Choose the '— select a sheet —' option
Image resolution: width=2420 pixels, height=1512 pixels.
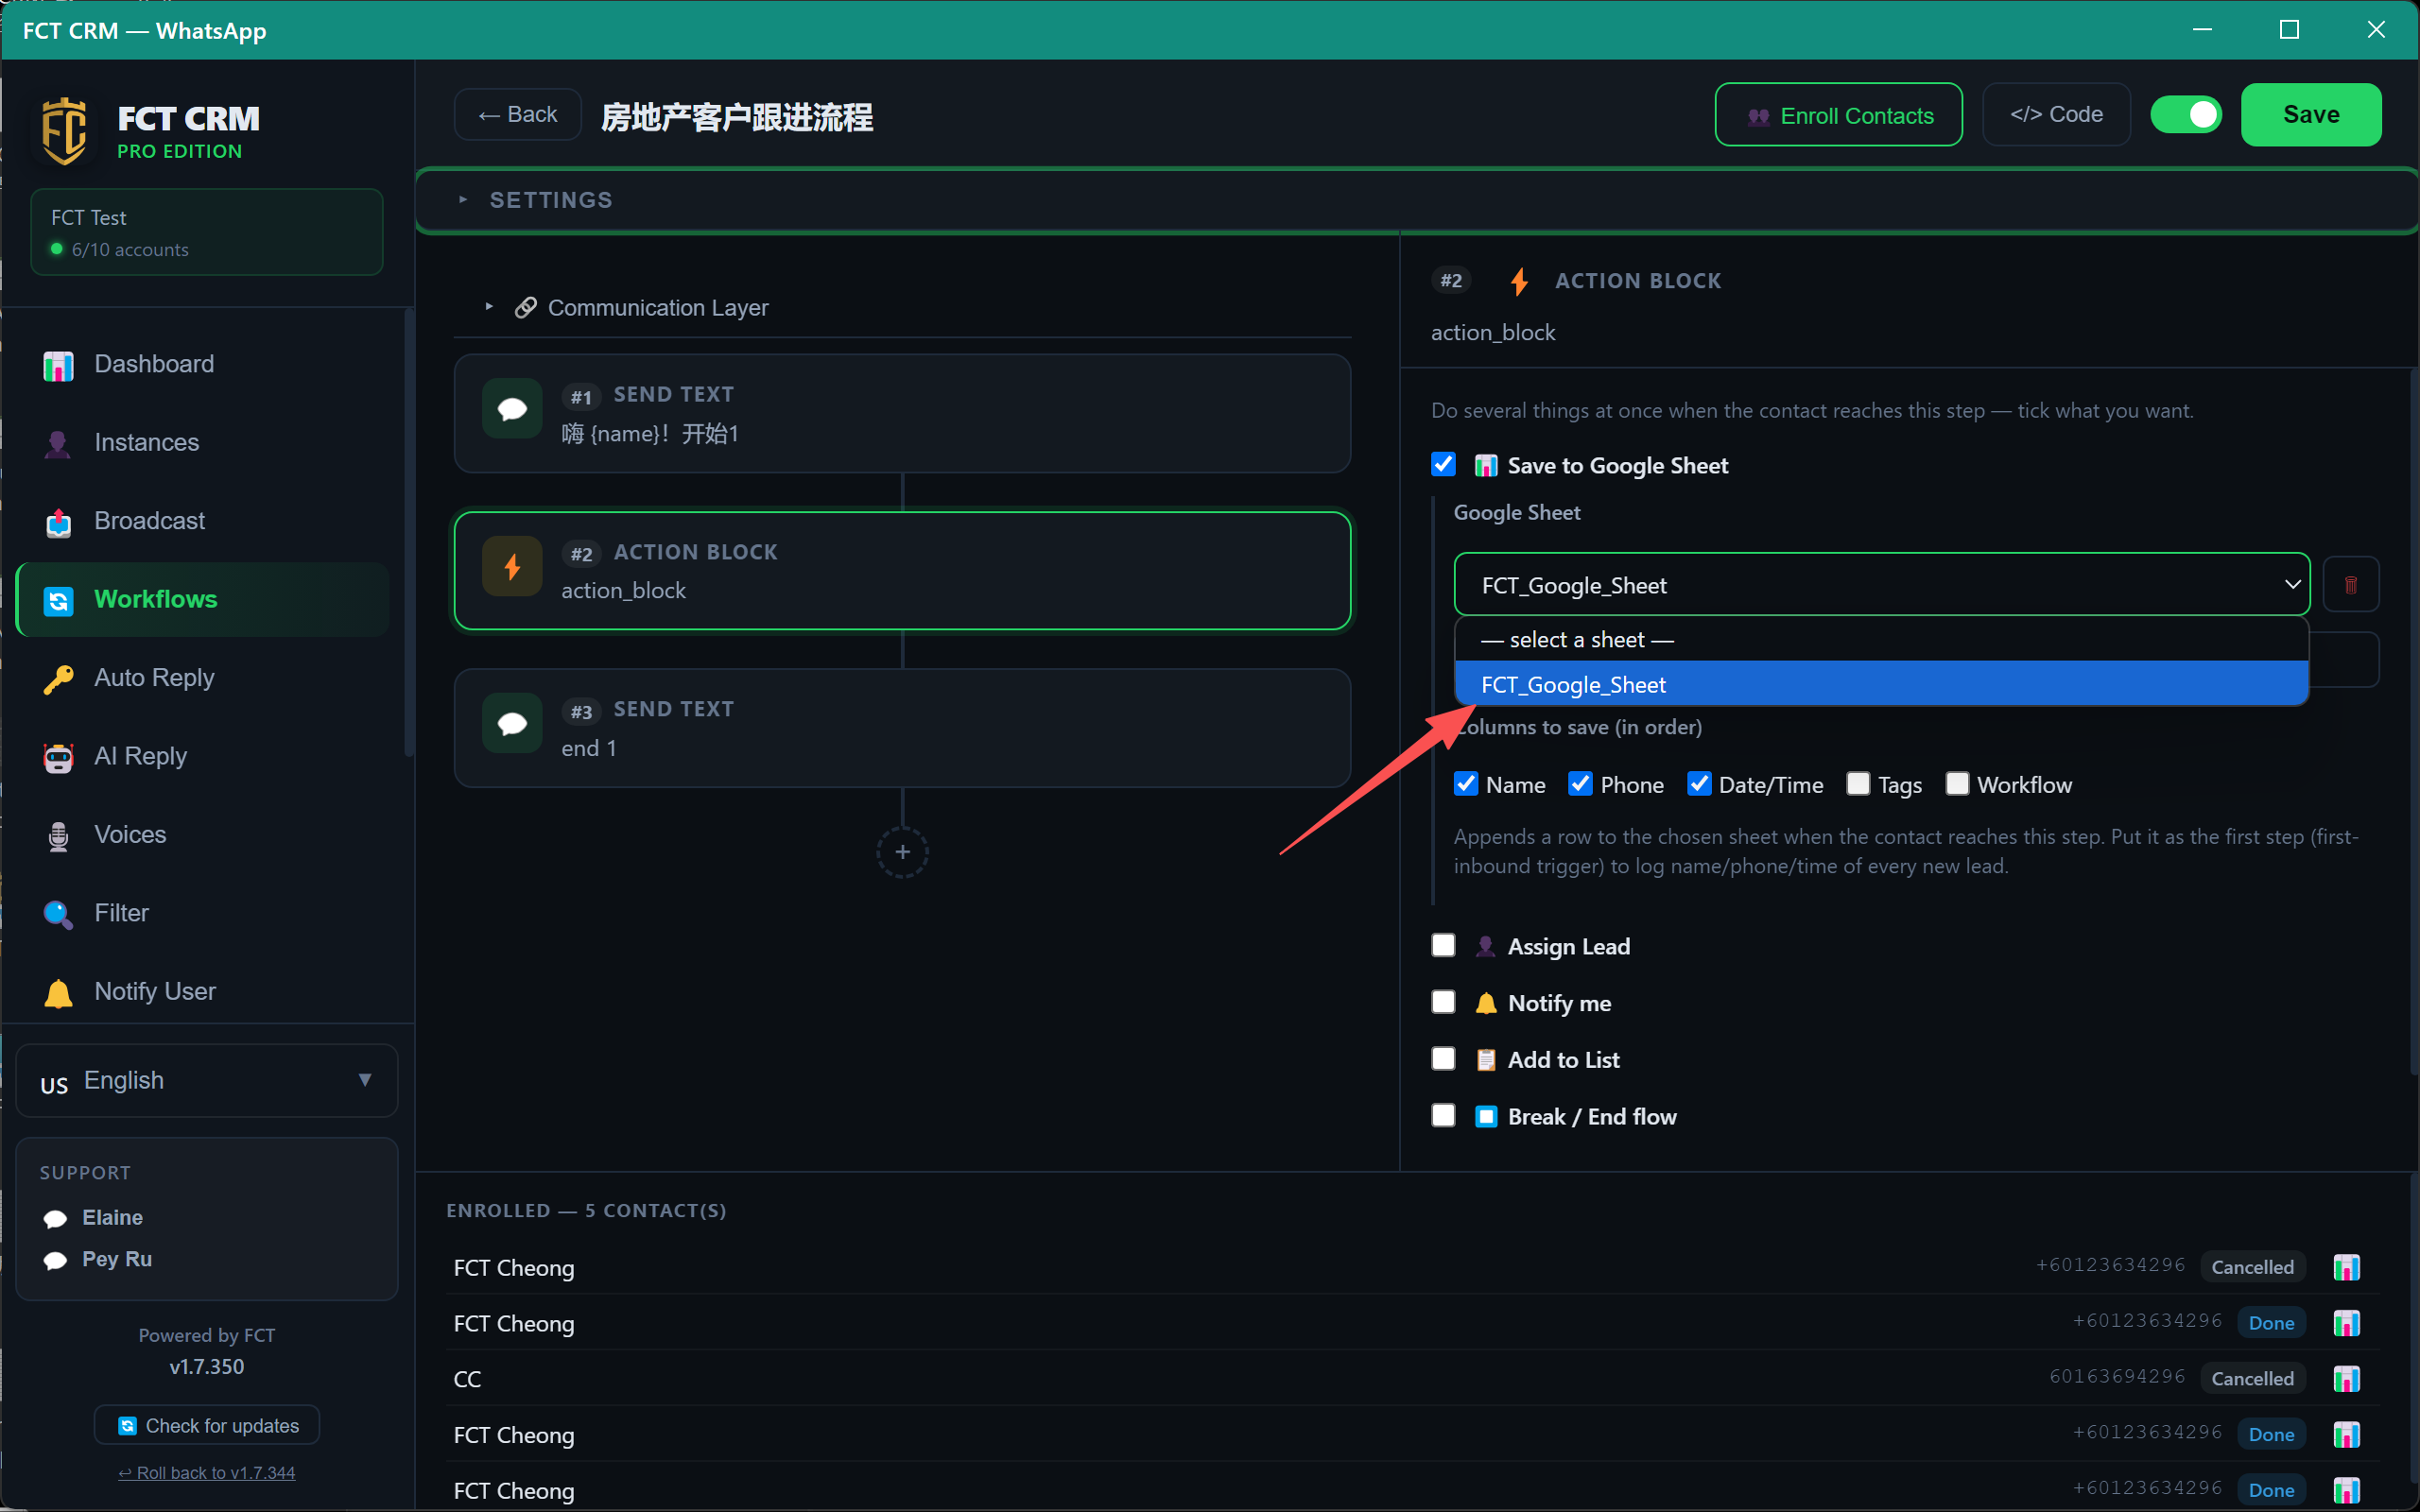pyautogui.click(x=1881, y=639)
